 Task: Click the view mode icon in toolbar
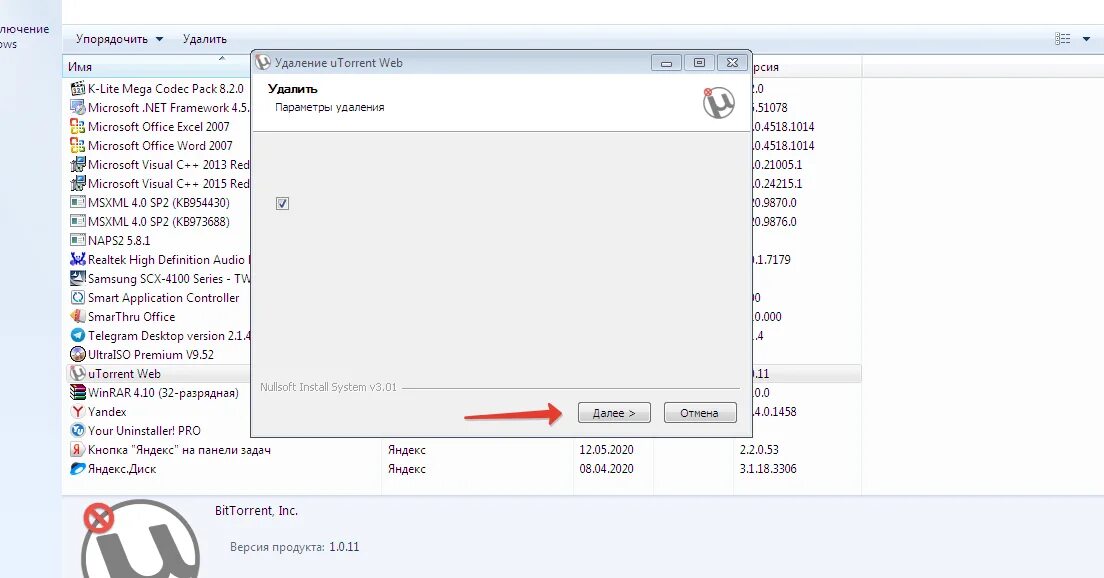[x=1062, y=39]
